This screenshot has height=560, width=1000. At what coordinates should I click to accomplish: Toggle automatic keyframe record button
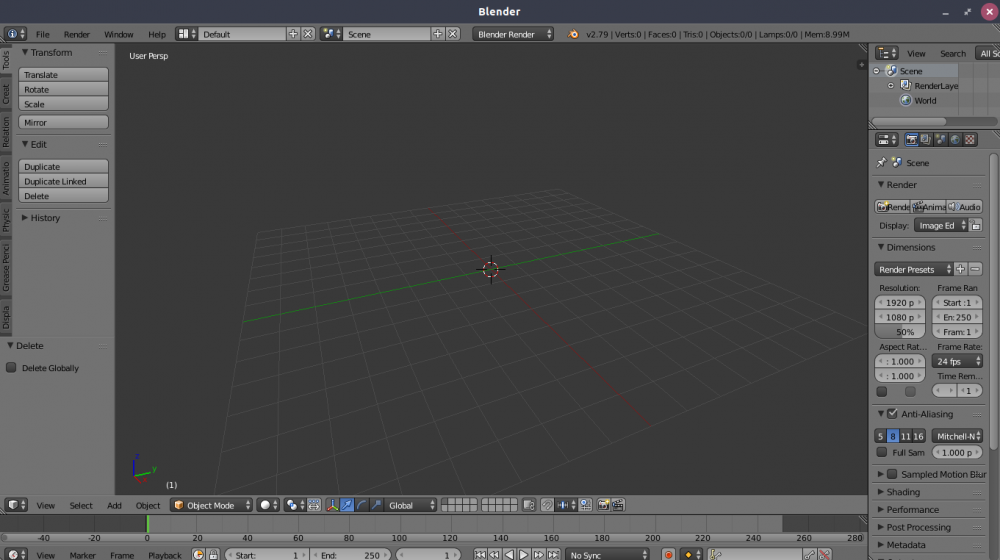pos(668,555)
